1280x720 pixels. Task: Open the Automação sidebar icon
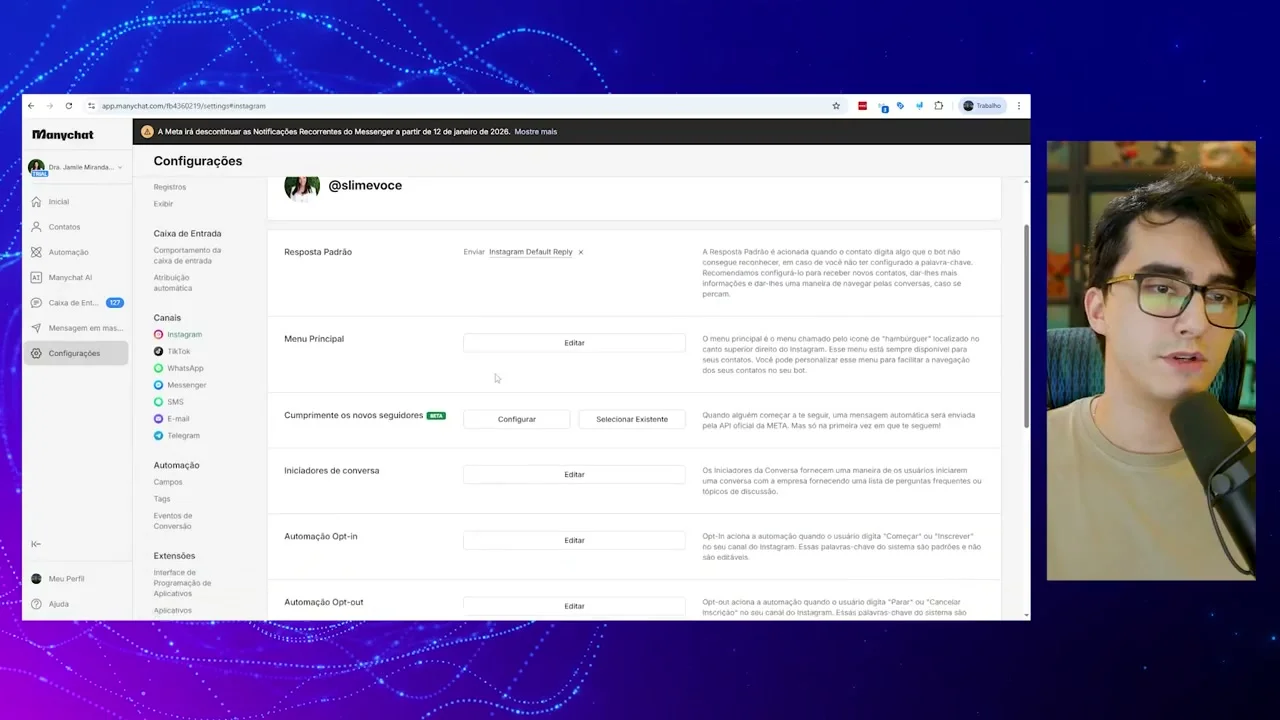point(36,252)
